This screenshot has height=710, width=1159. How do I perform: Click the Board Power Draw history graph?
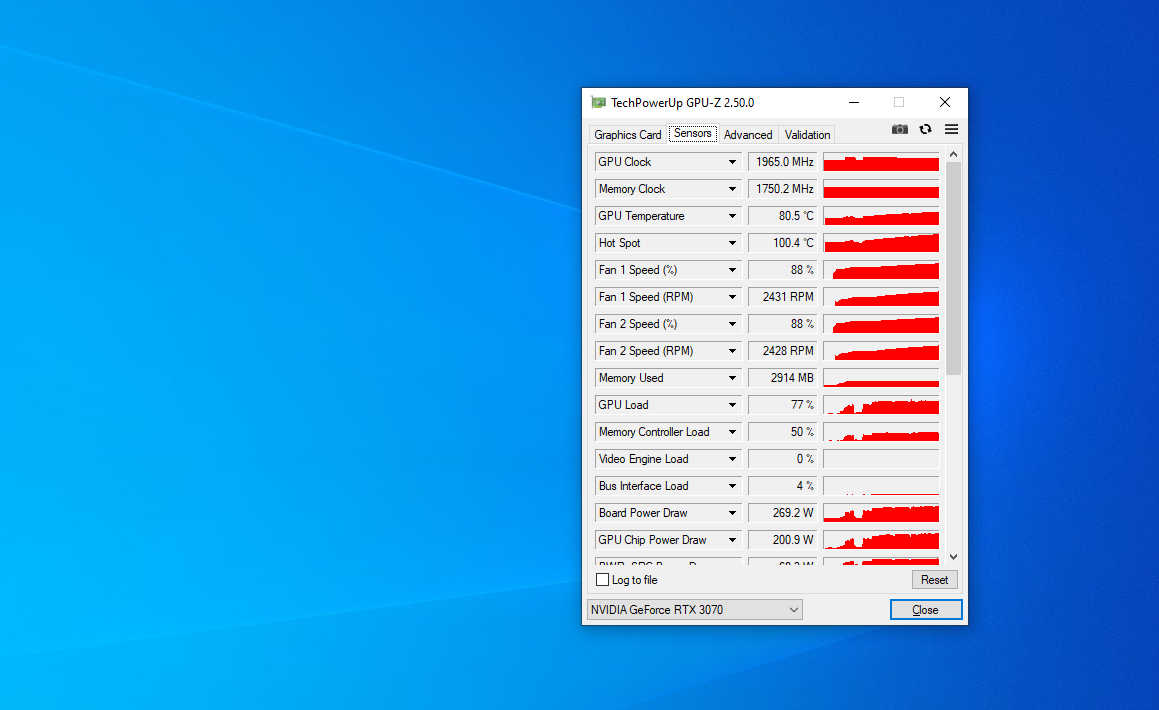pos(881,513)
